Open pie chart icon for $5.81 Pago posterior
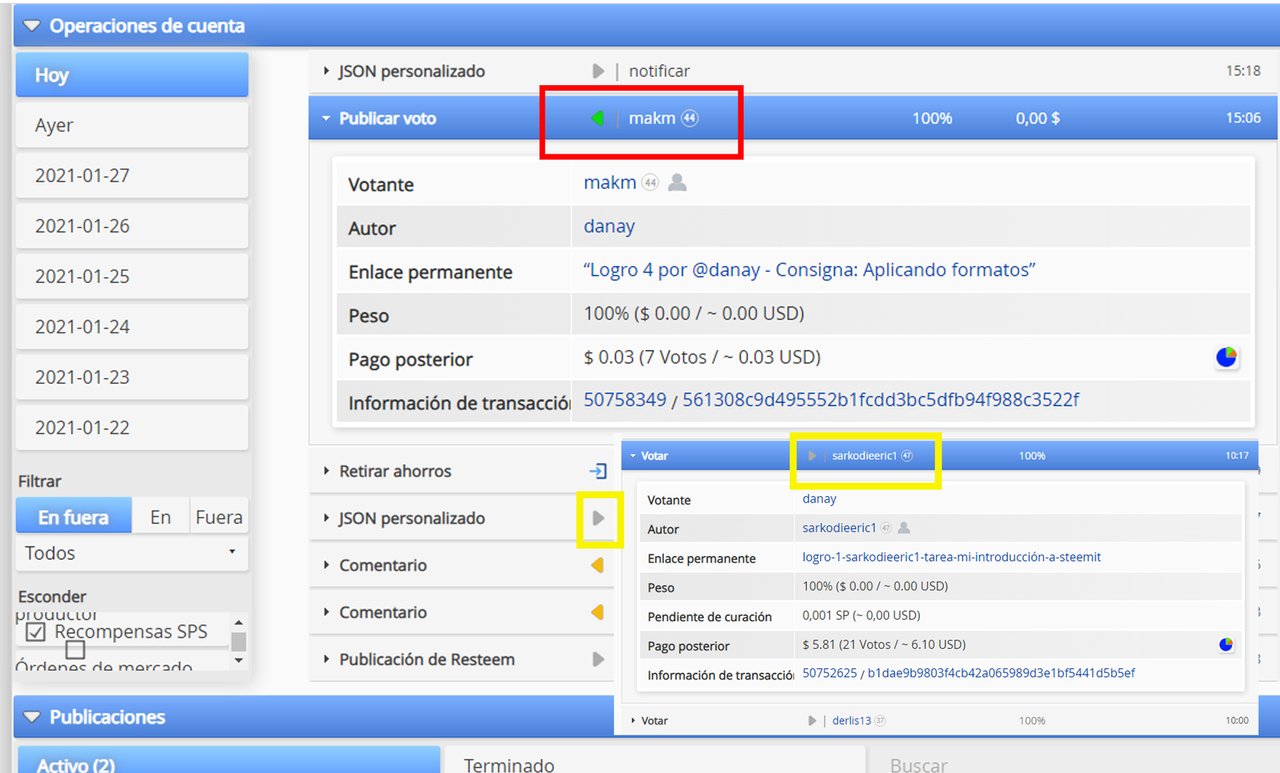The width and height of the screenshot is (1280, 773). [x=1226, y=645]
